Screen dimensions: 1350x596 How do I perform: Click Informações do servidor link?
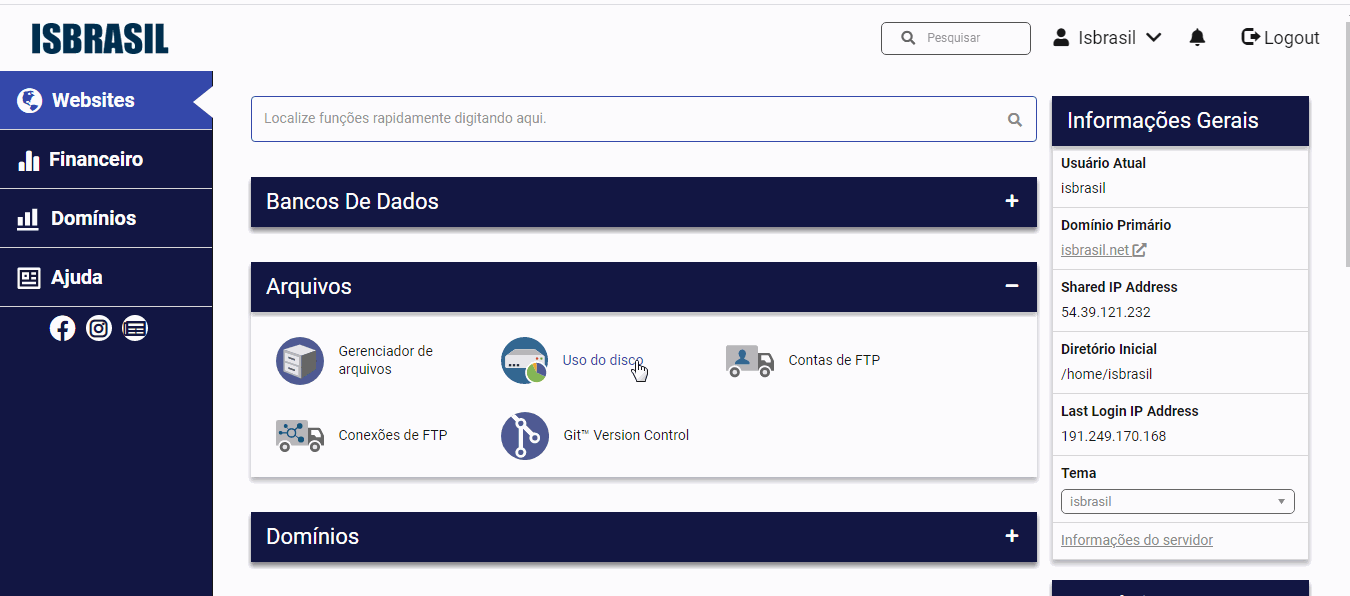[1137, 539]
